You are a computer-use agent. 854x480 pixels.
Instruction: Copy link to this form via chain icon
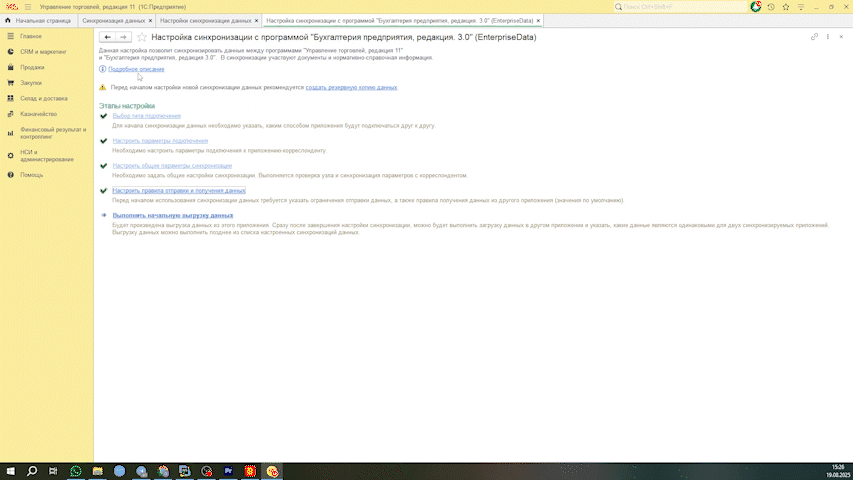pyautogui.click(x=814, y=37)
